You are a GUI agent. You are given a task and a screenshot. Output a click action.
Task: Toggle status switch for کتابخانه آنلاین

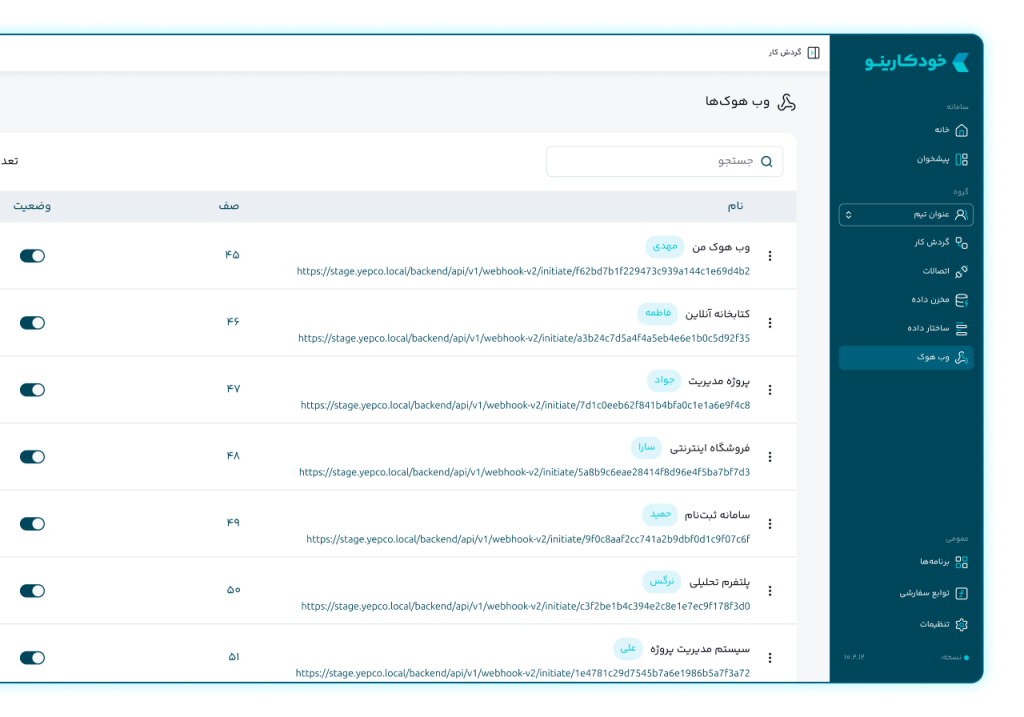[32, 323]
